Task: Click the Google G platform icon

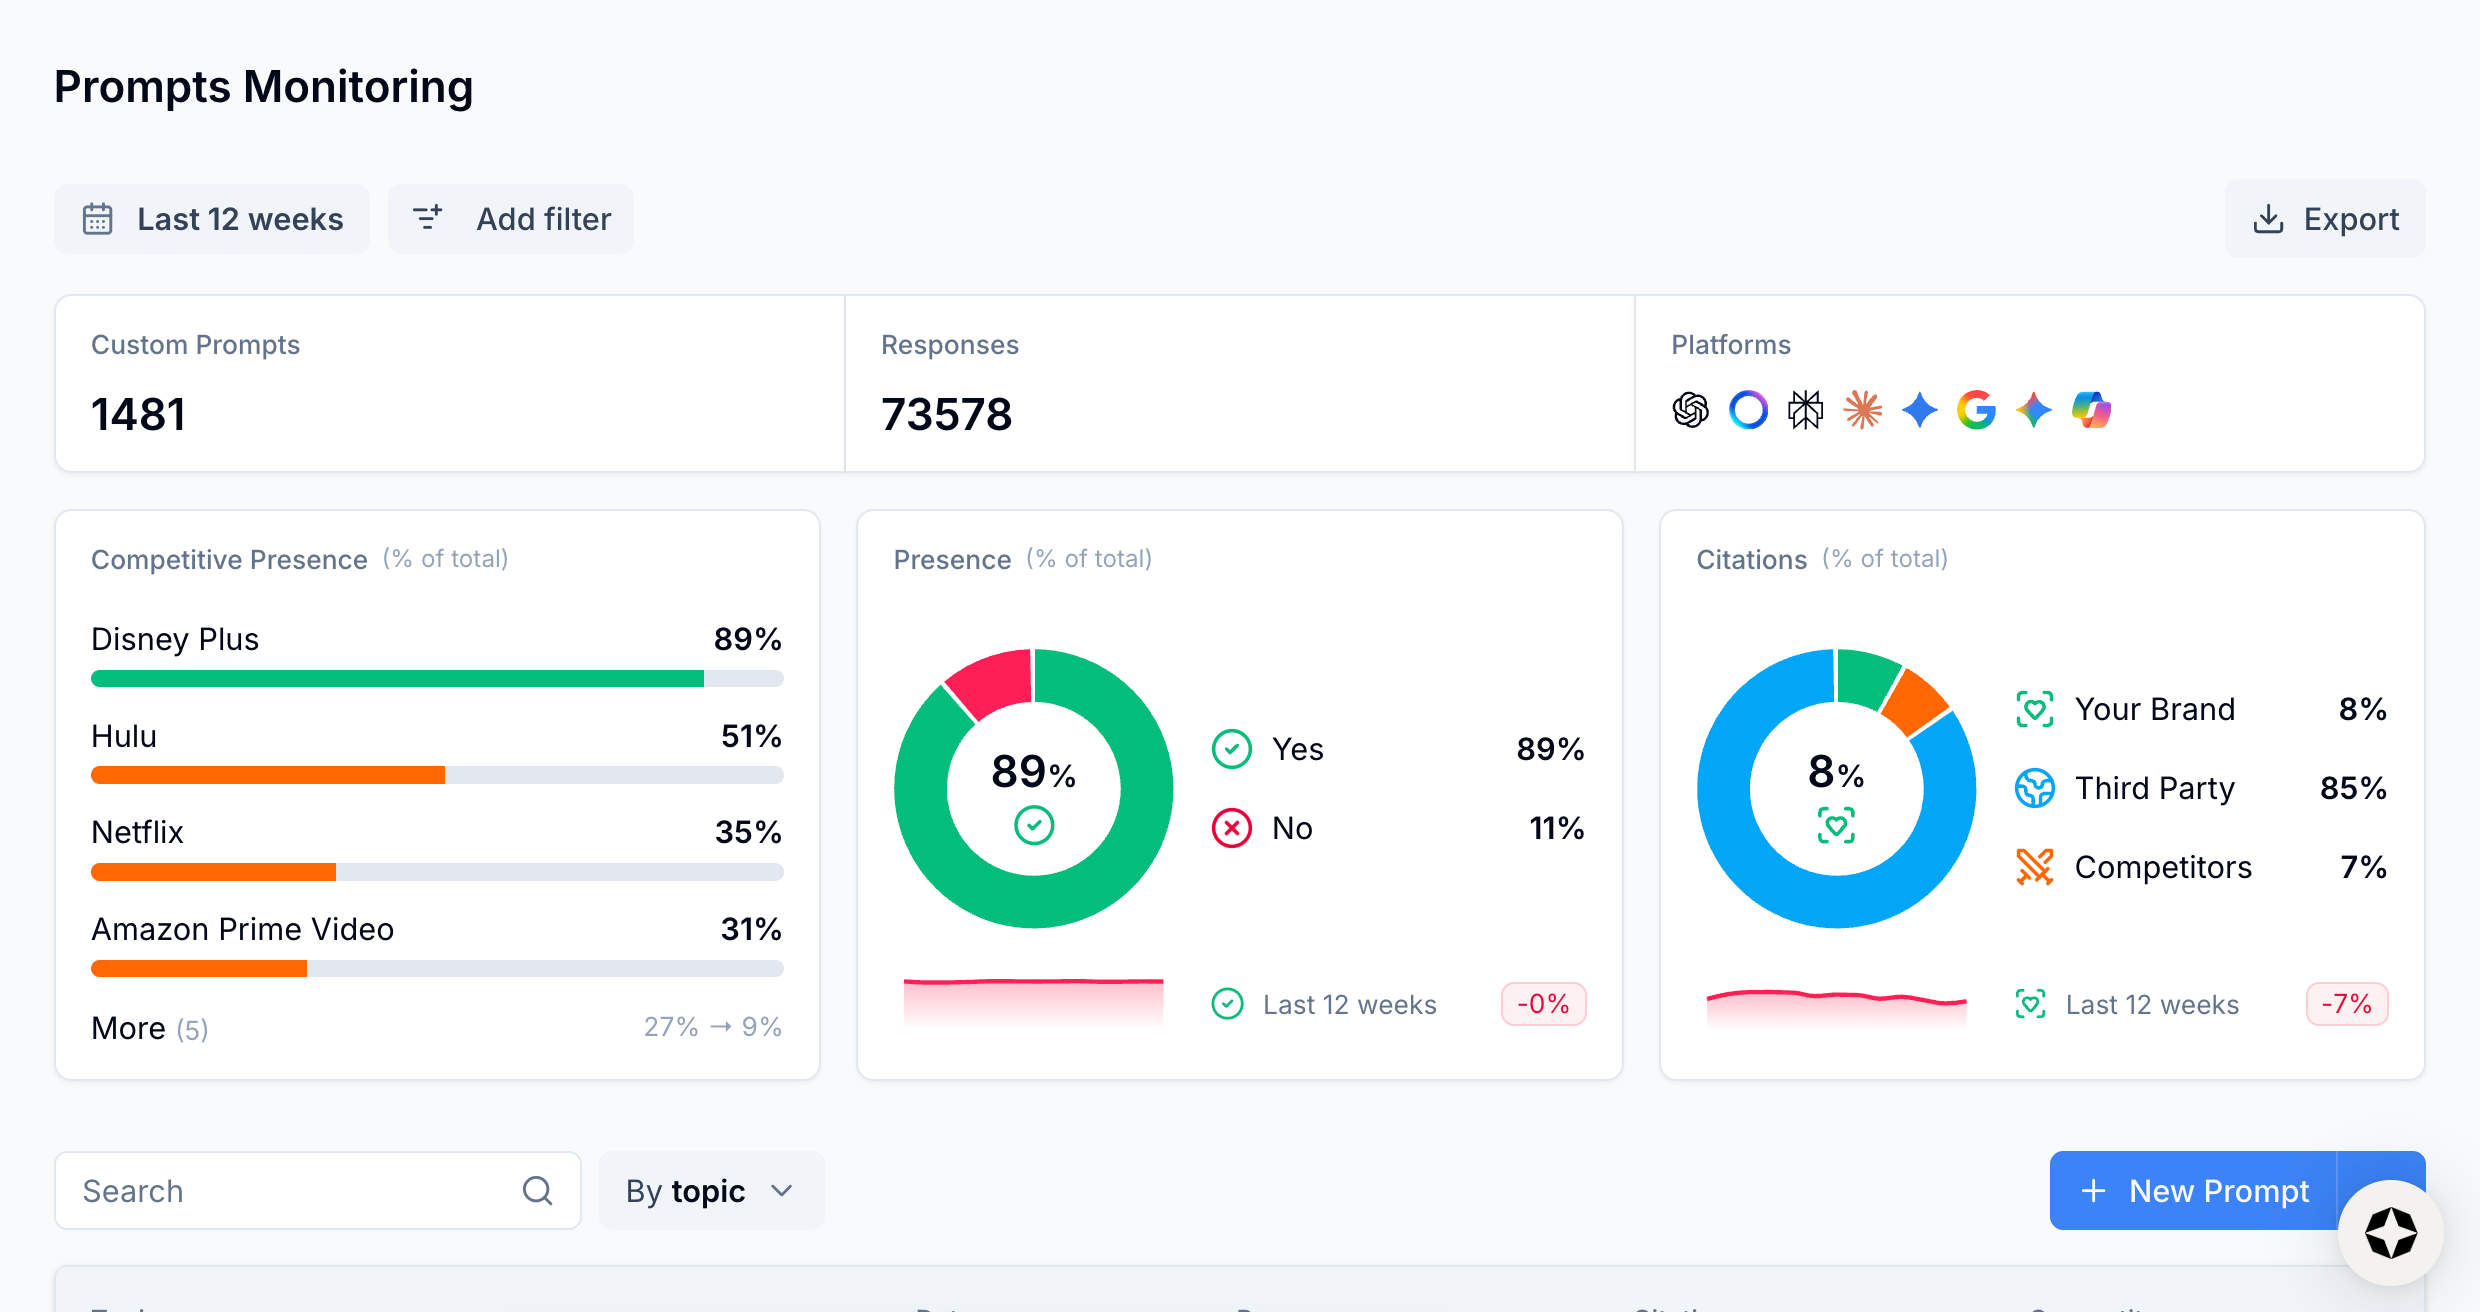Action: tap(1976, 410)
